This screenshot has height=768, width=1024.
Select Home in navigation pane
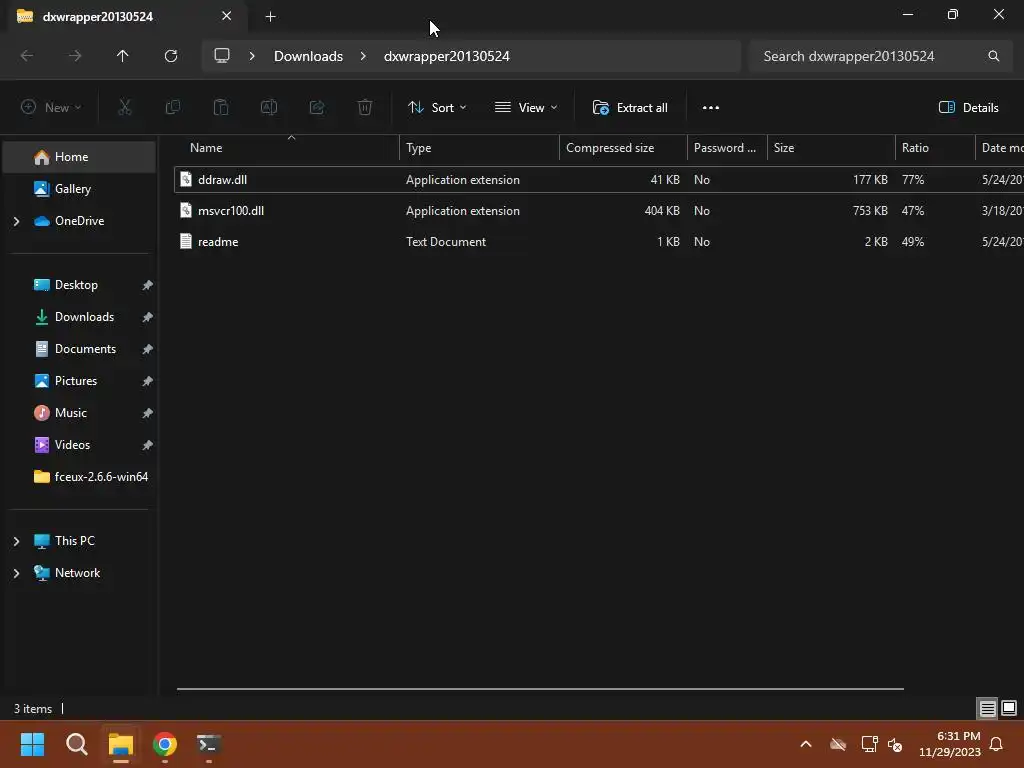(79, 157)
